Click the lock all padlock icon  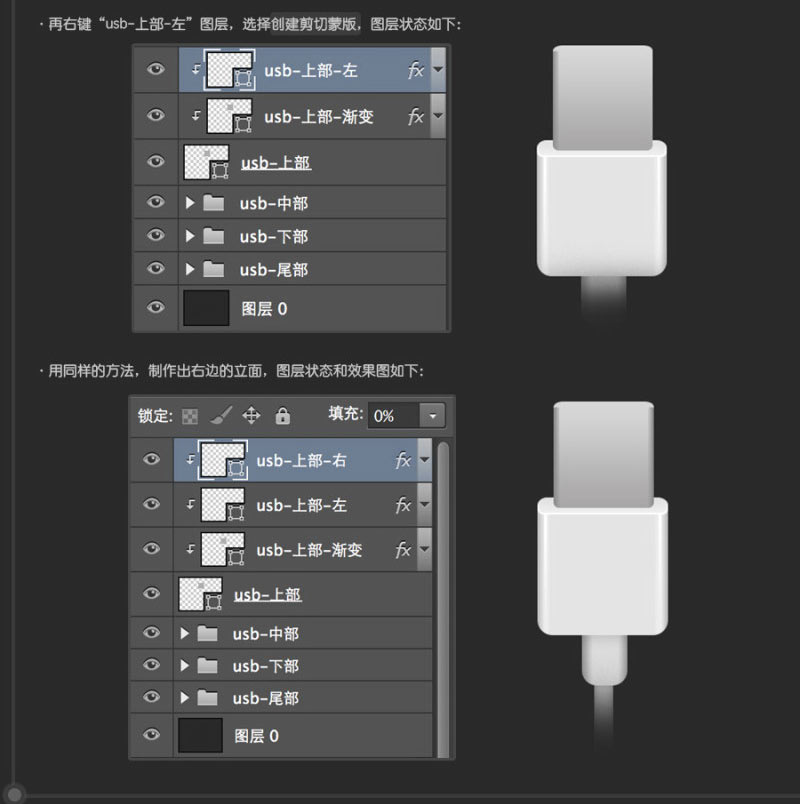point(283,415)
